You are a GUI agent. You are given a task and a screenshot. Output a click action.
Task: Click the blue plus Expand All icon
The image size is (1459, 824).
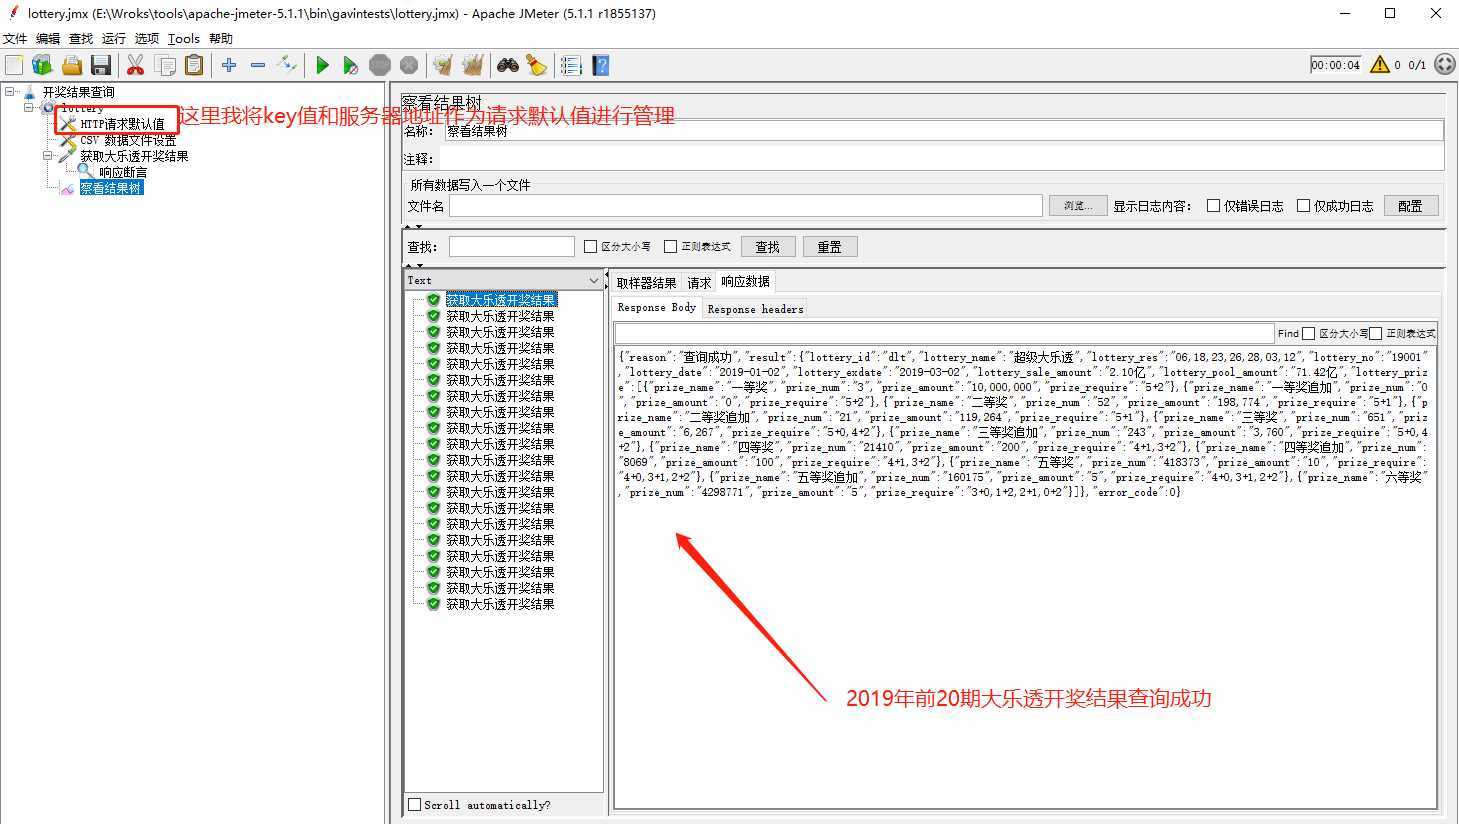229,65
